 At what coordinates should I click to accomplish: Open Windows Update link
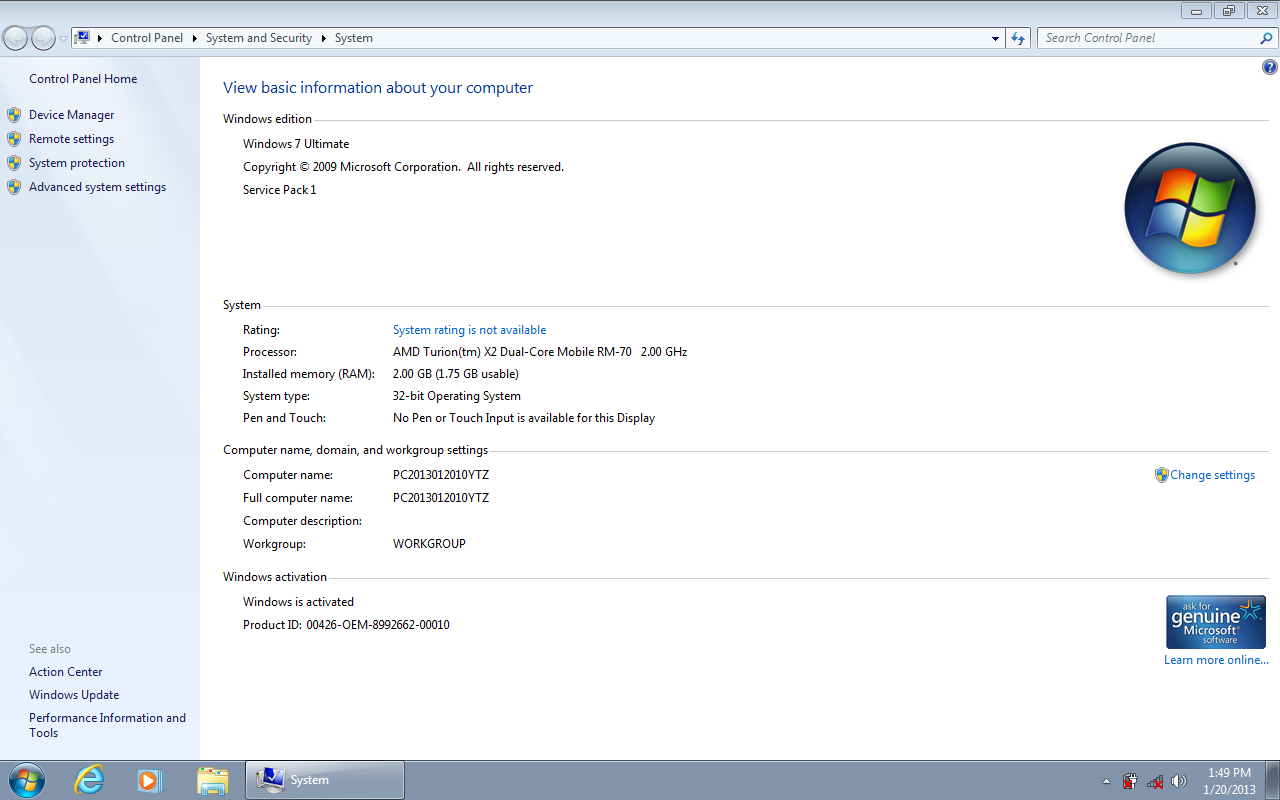74,695
